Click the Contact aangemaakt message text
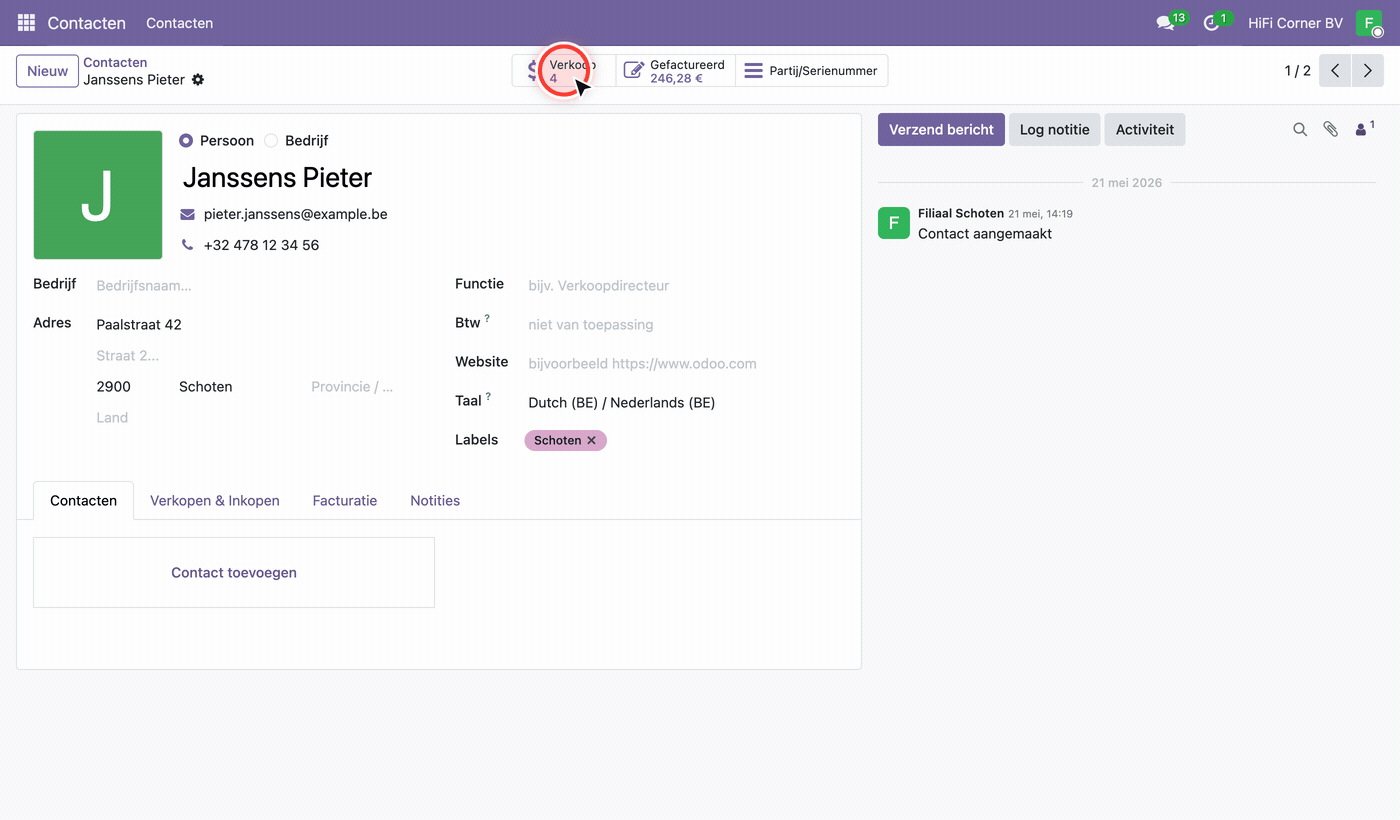This screenshot has height=820, width=1400. (985, 234)
